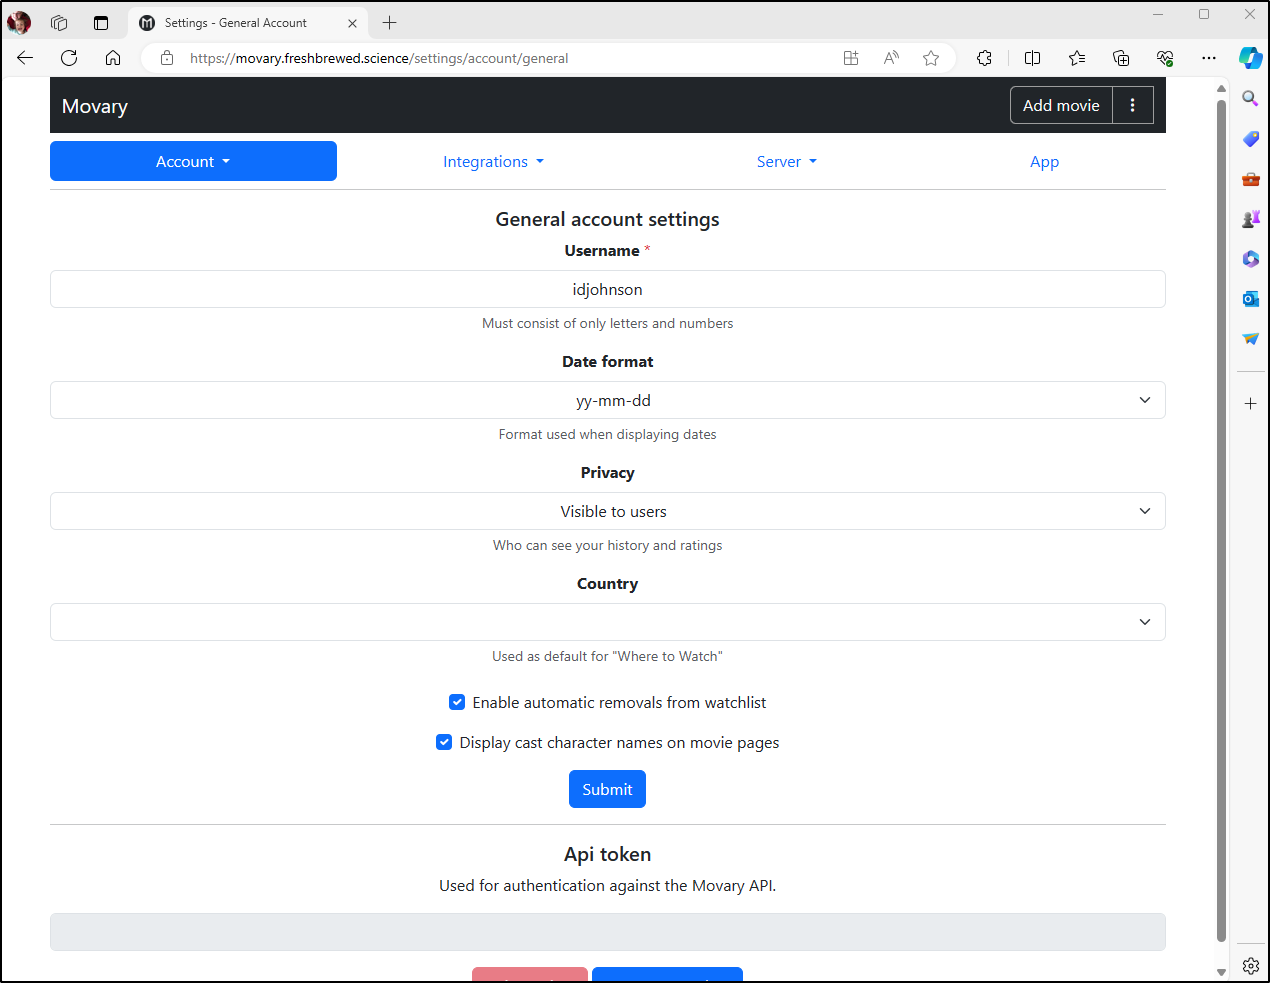This screenshot has height=983, width=1270.
Task: Click the browser profile avatar icon
Action: [x=19, y=22]
